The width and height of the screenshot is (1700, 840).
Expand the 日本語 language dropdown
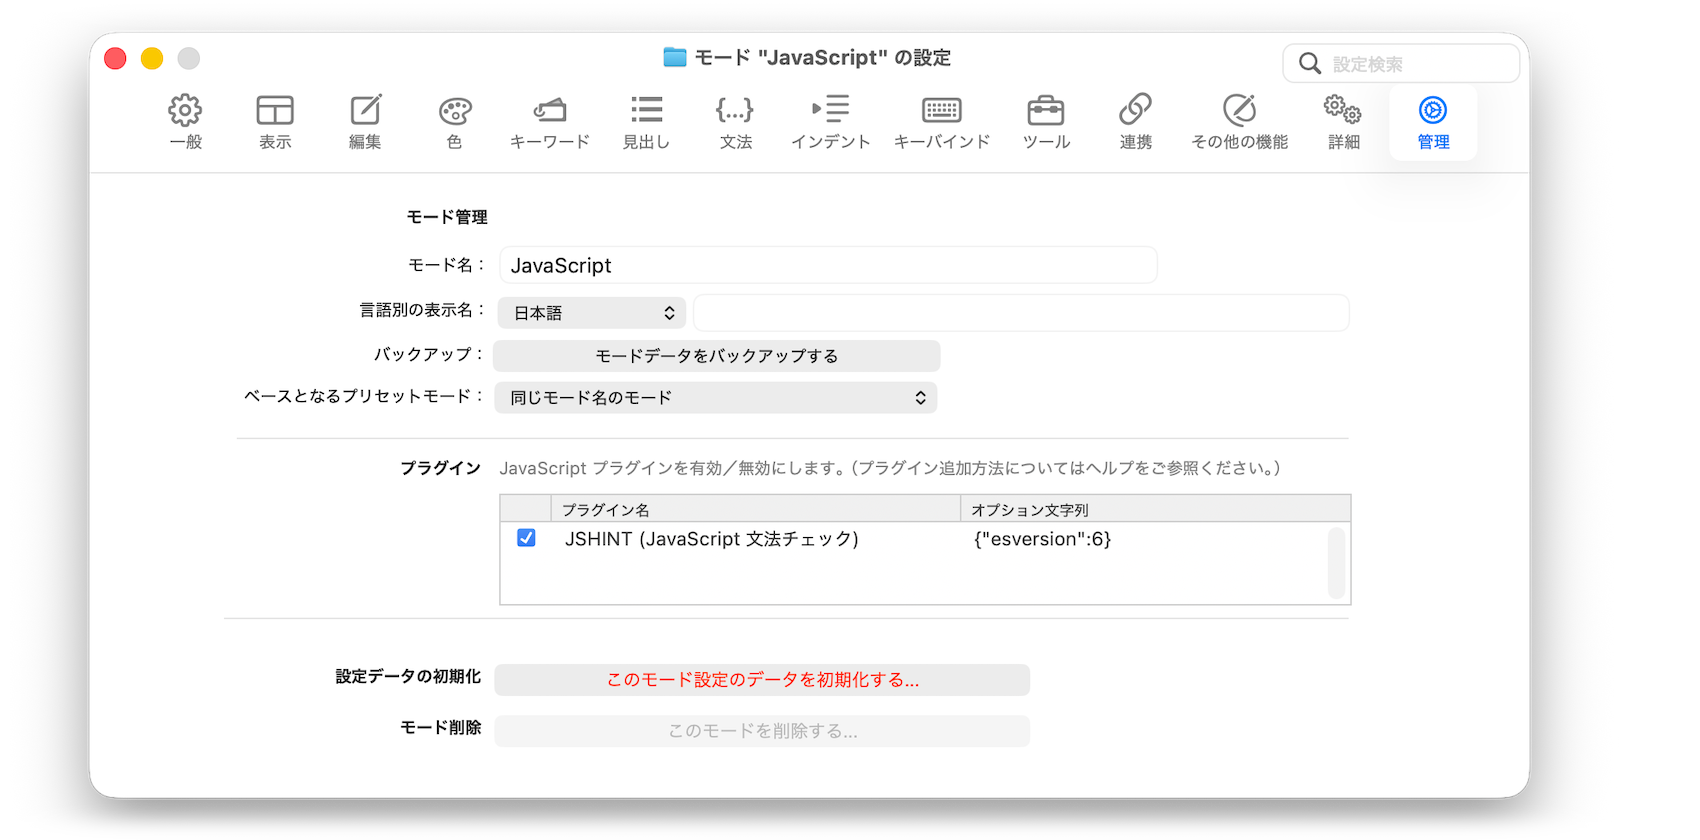coord(592,313)
